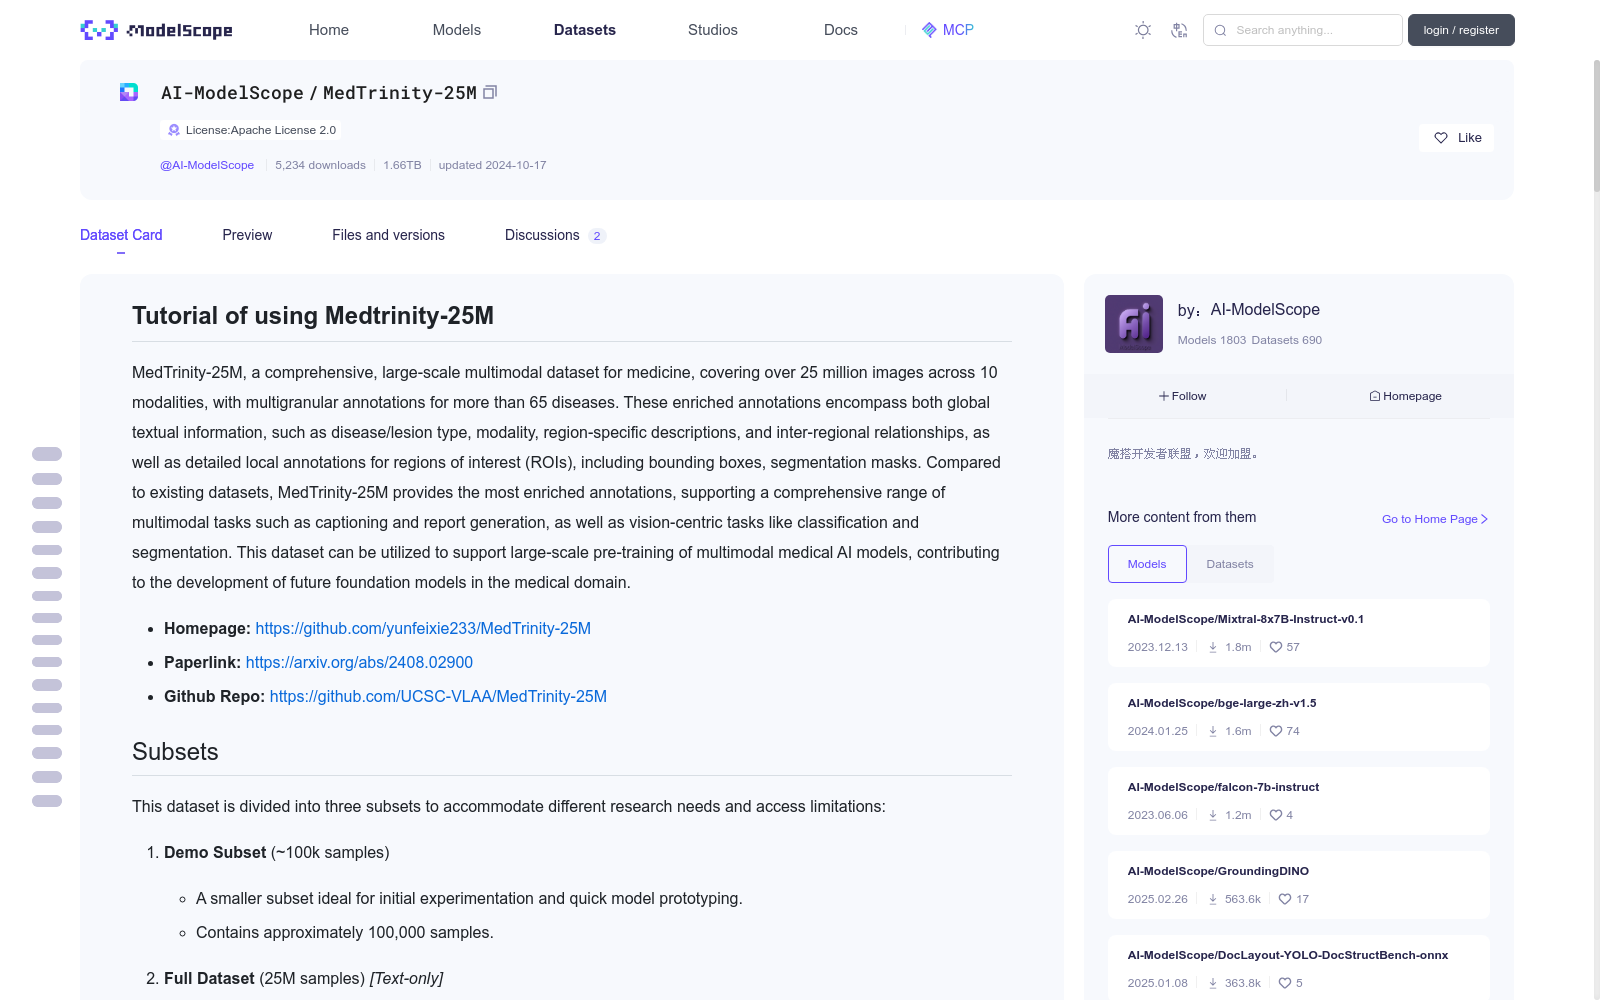Open the arxiv Paperlink
The image size is (1600, 1000).
359,662
